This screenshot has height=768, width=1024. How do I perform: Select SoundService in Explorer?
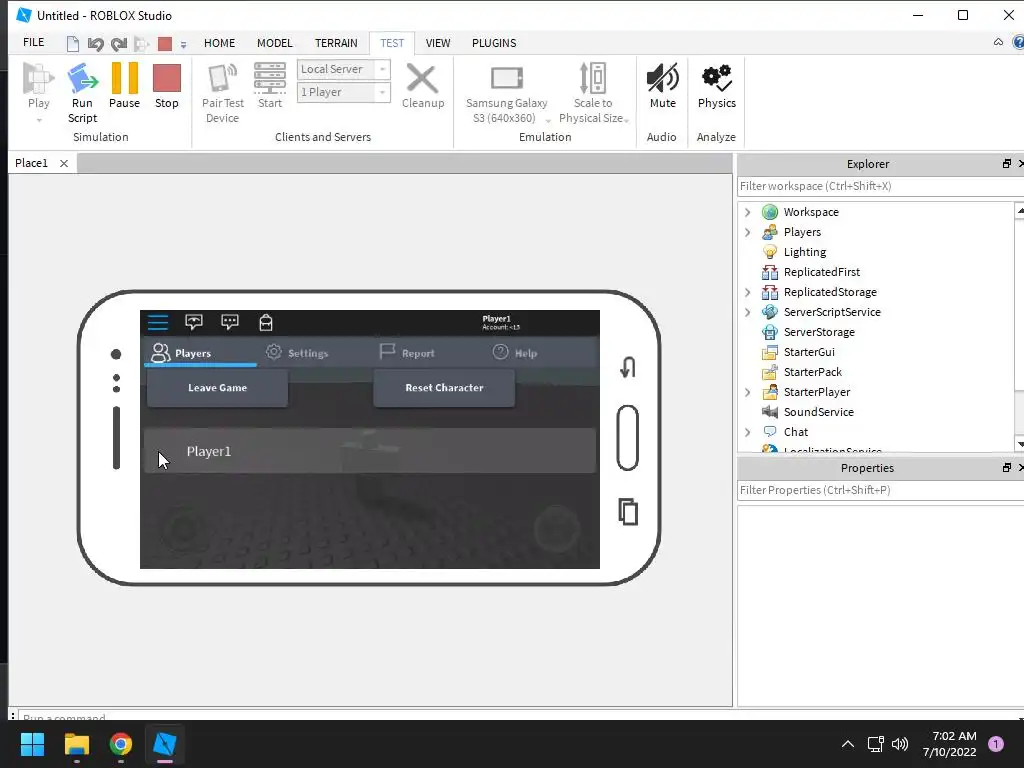pos(818,412)
